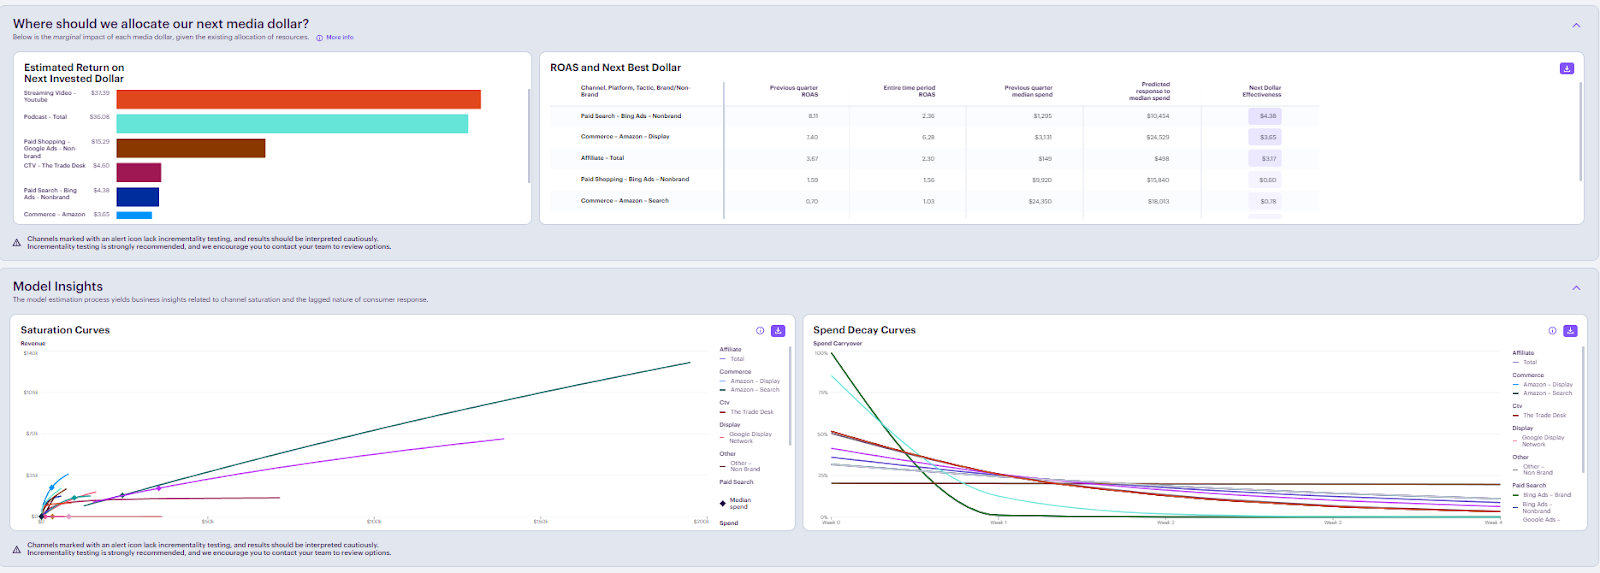The height and width of the screenshot is (573, 1600).
Task: Sort by Next Dollar Effectiveness column header
Action: [1261, 91]
